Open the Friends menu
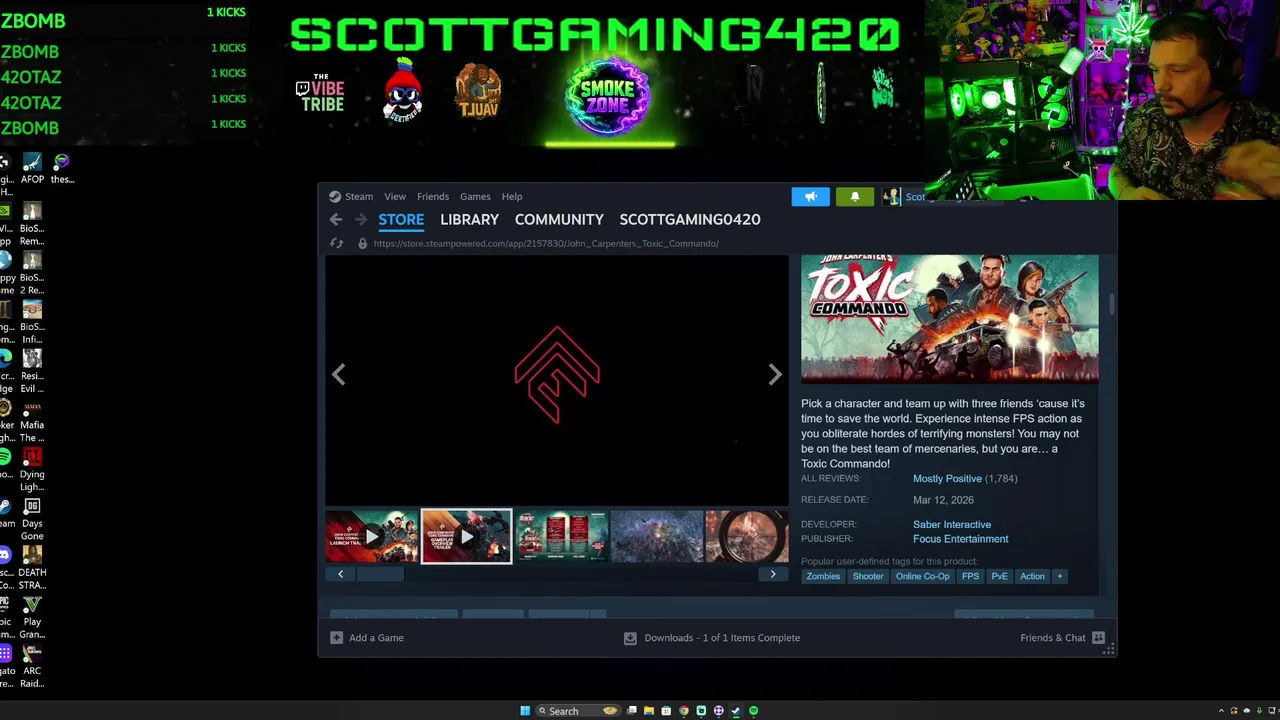 433,197
